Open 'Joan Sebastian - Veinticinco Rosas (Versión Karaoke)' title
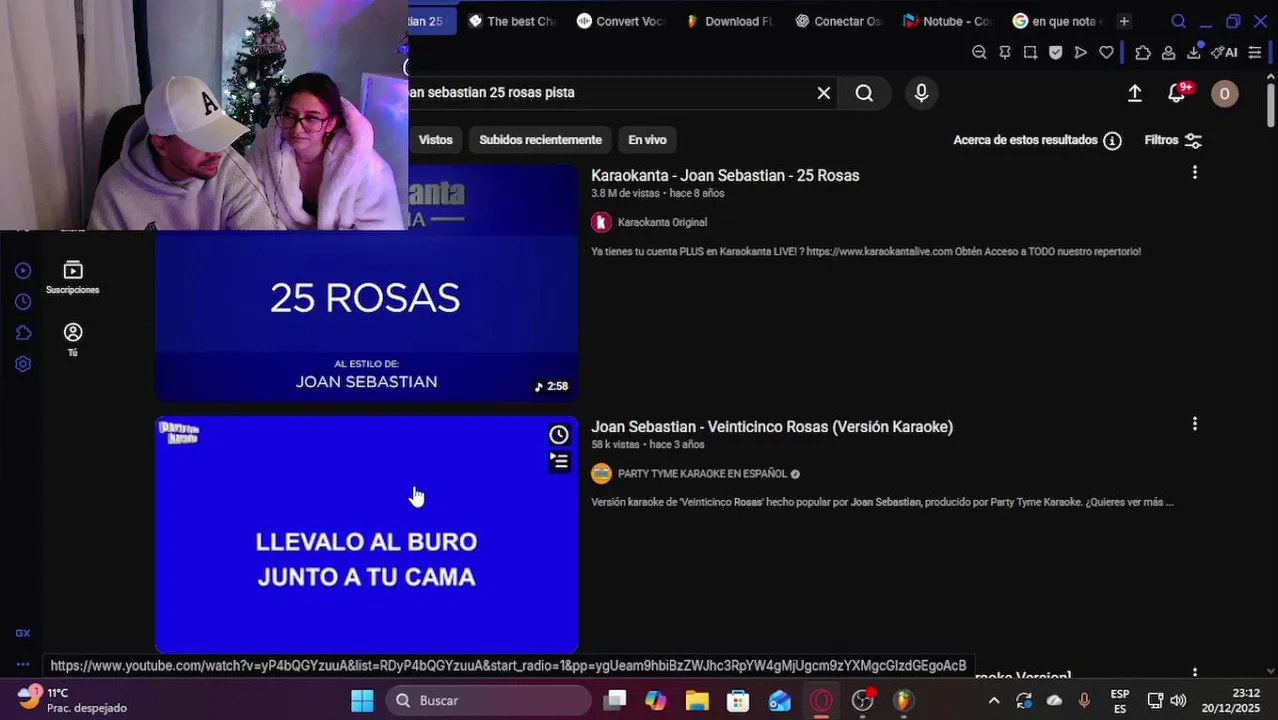Screen dimensions: 1278x720 [772, 427]
